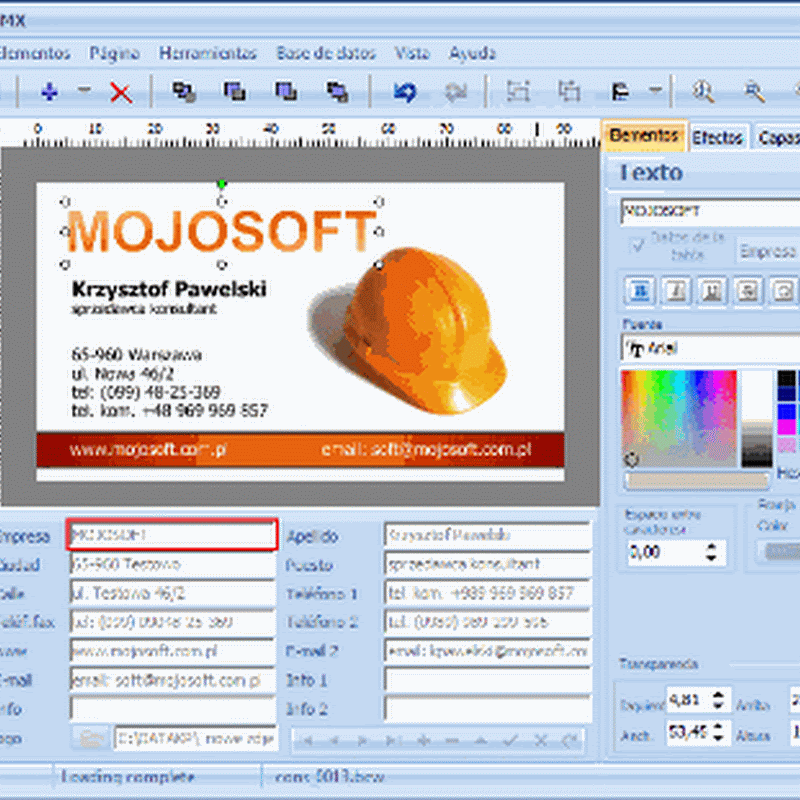Open the Base de datos menu
This screenshot has height=800, width=800.
coord(326,53)
